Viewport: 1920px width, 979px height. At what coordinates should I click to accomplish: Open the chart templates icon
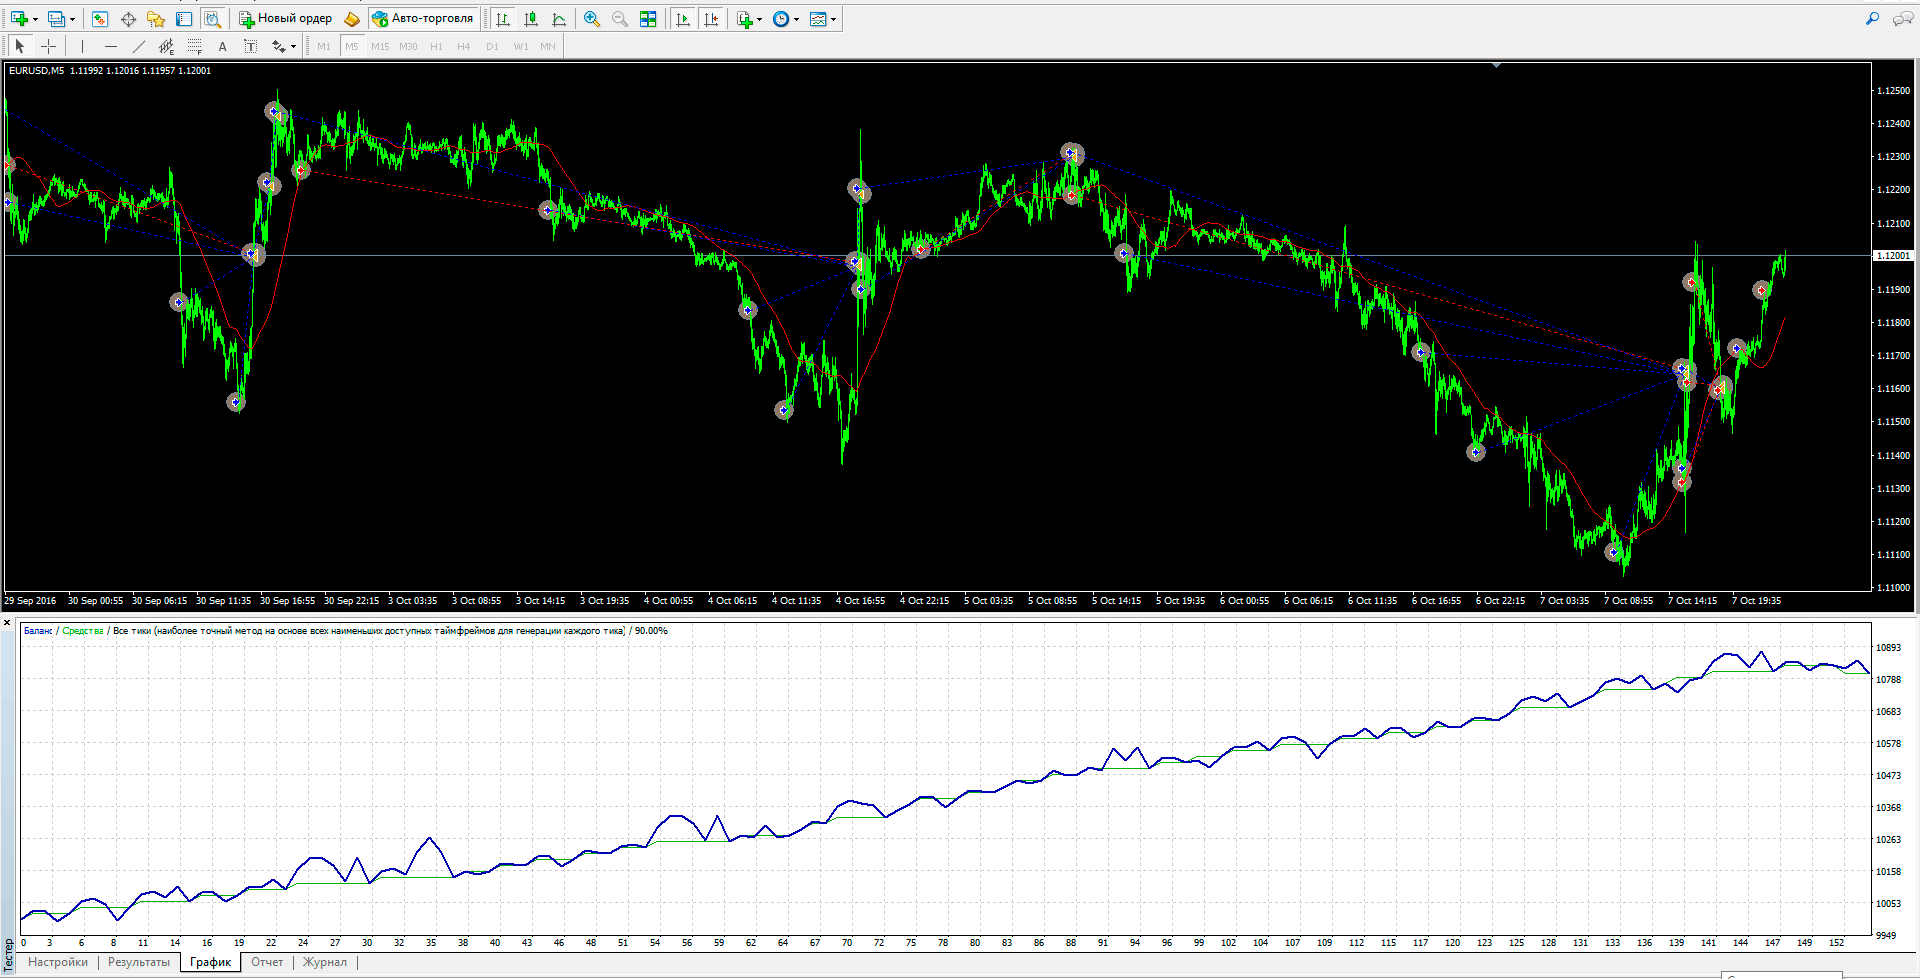pyautogui.click(x=818, y=19)
